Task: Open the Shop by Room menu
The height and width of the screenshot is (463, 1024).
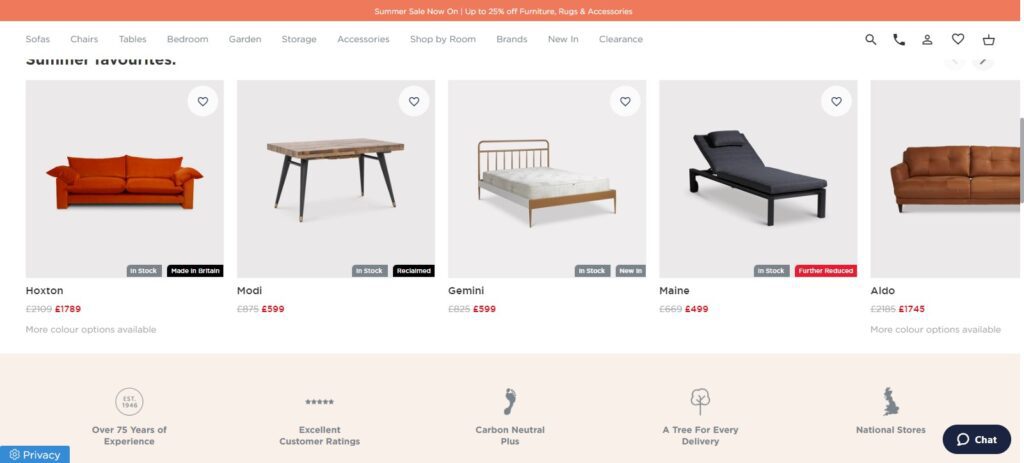Action: pos(443,39)
